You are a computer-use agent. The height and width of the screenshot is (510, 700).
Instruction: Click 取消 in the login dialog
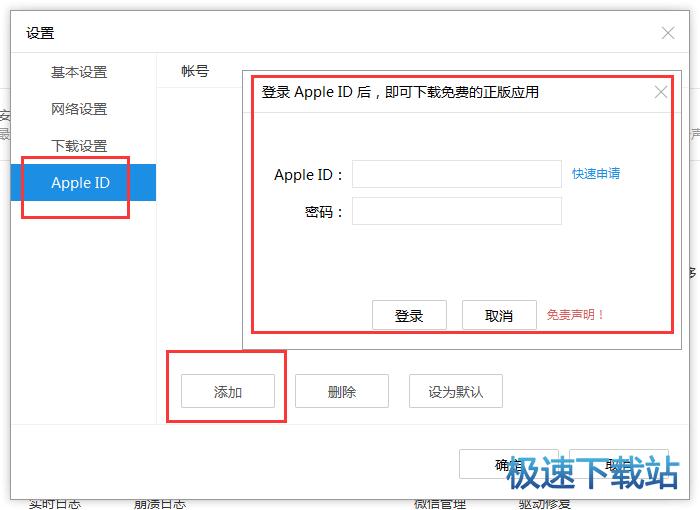pyautogui.click(x=499, y=315)
